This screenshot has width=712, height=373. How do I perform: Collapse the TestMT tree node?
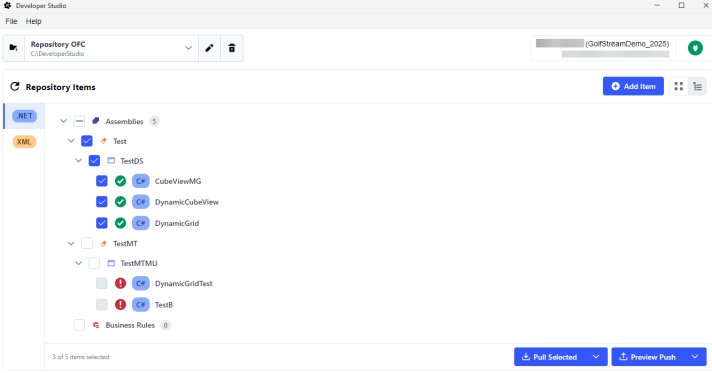click(x=71, y=244)
